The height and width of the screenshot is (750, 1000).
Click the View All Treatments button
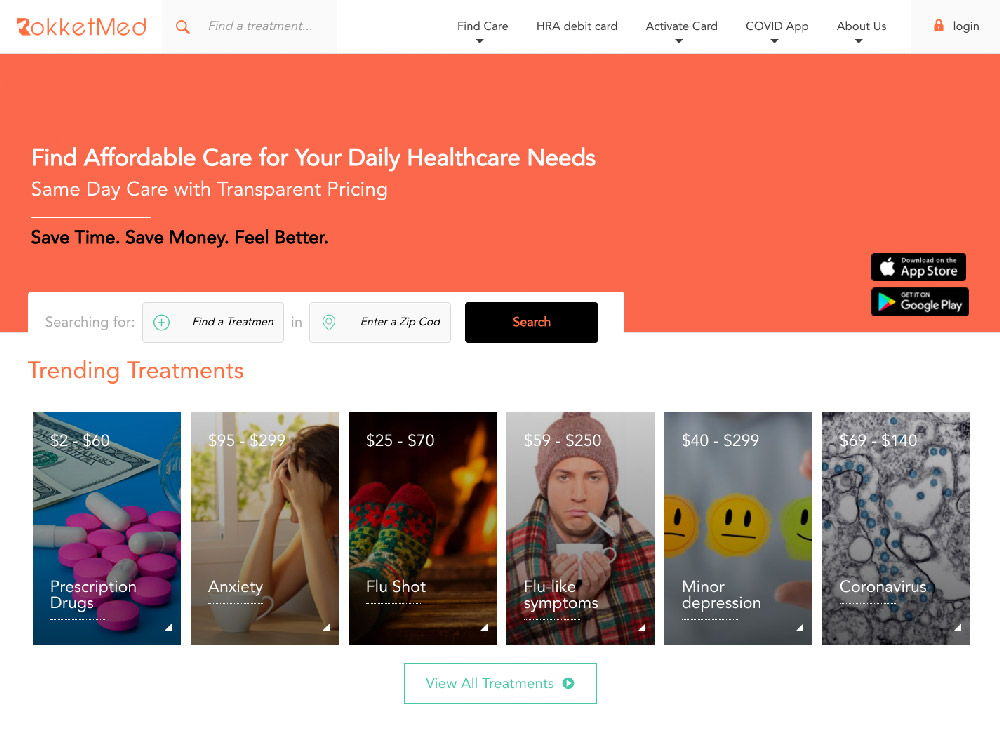[x=500, y=683]
